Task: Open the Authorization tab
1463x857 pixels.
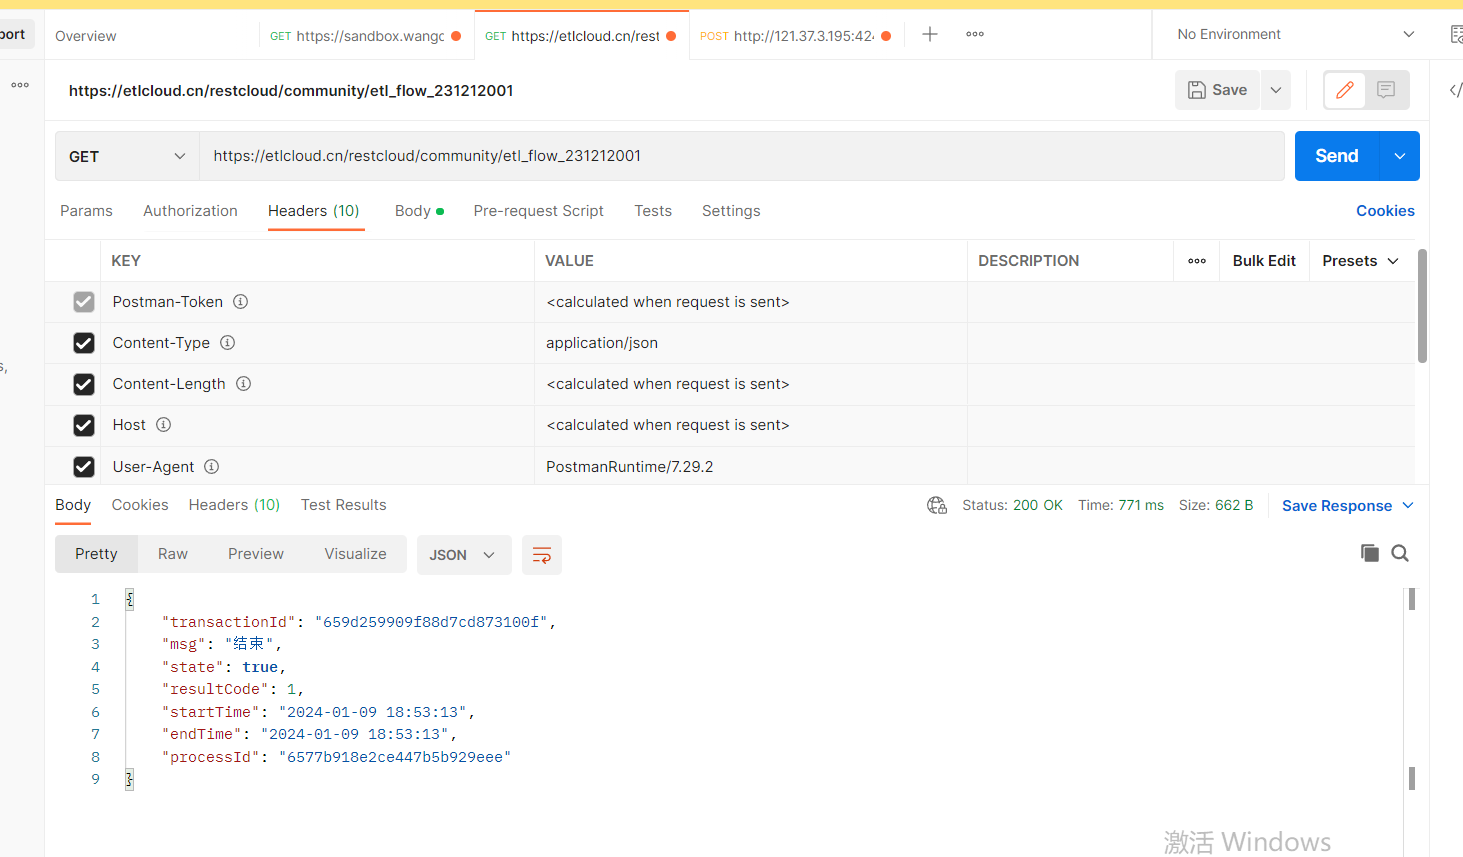Action: 190,211
